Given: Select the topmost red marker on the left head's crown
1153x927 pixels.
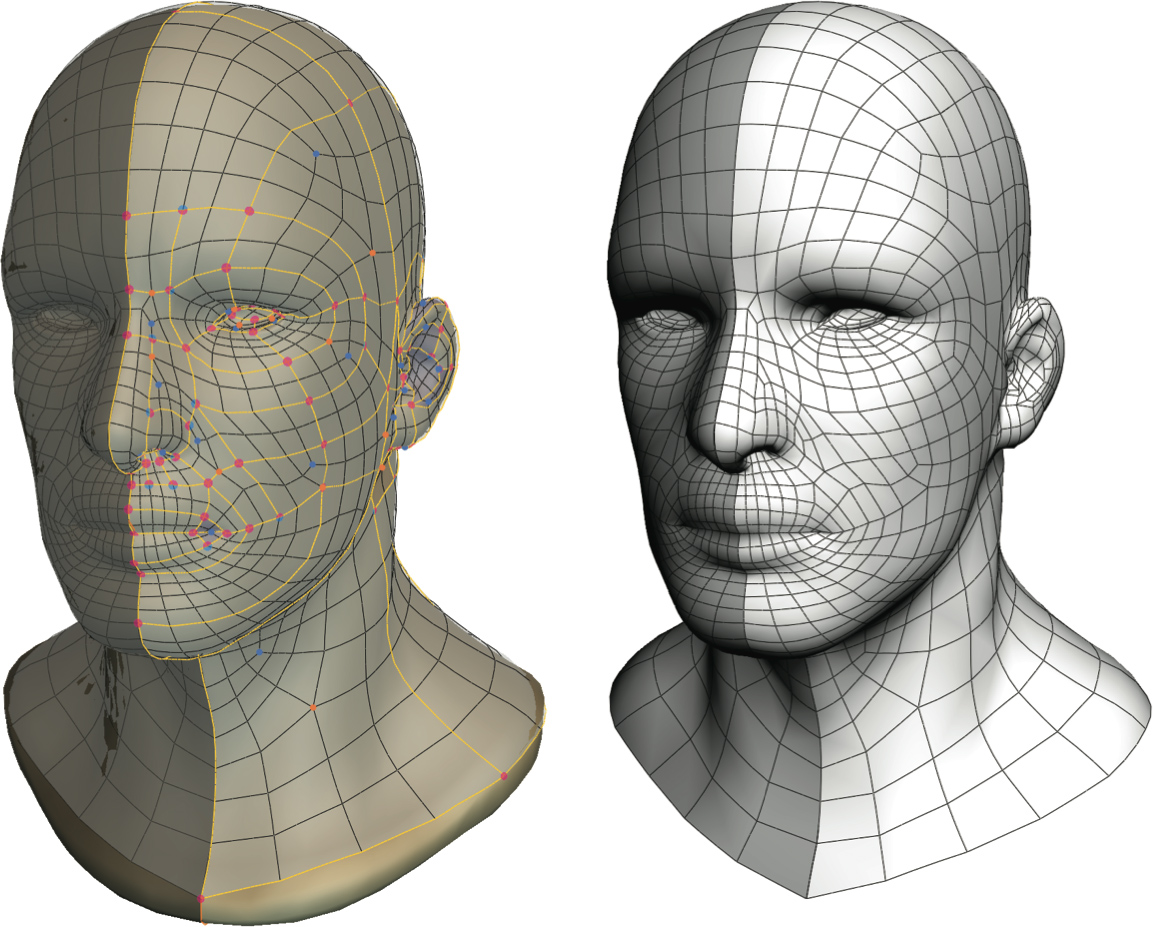Looking at the screenshot, I should pos(349,103).
